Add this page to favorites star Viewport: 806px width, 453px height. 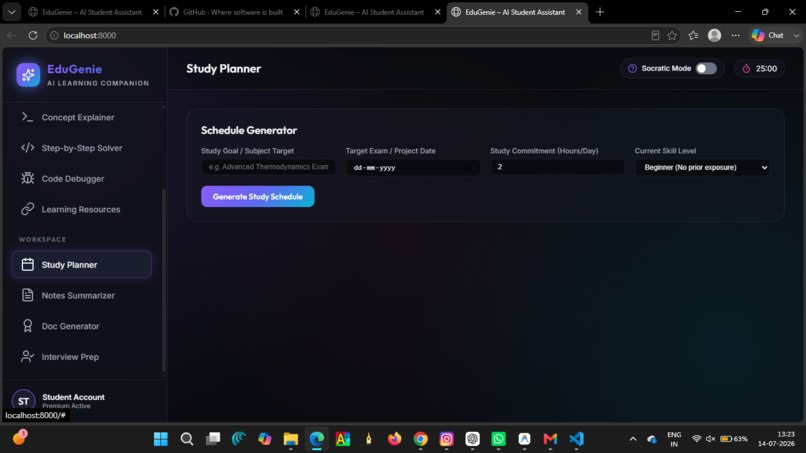[672, 35]
